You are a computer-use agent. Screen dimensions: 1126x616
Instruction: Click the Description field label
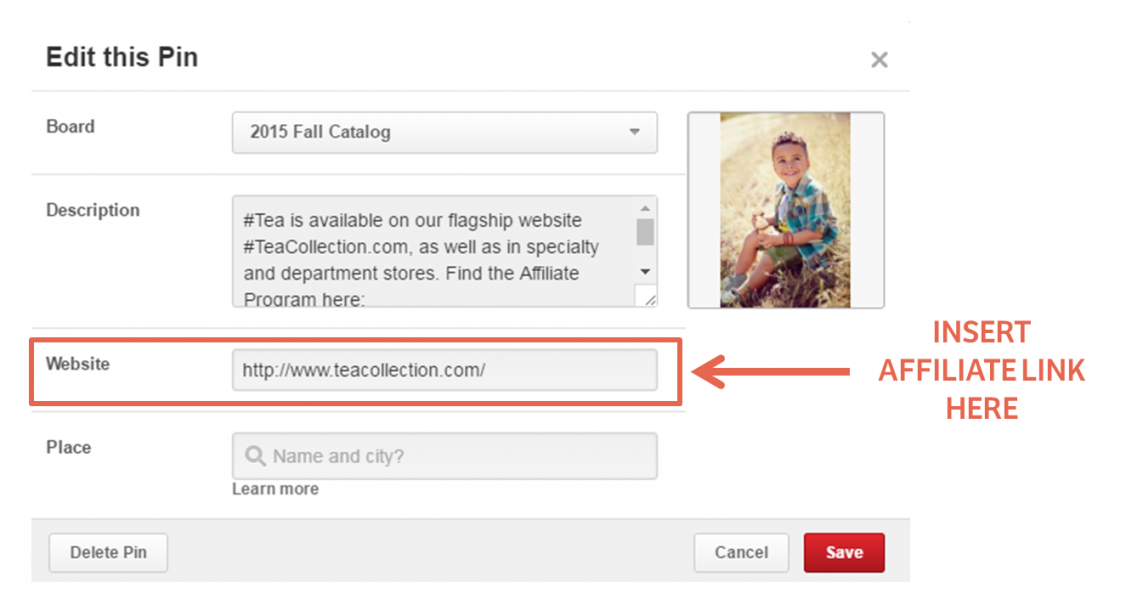(x=93, y=210)
